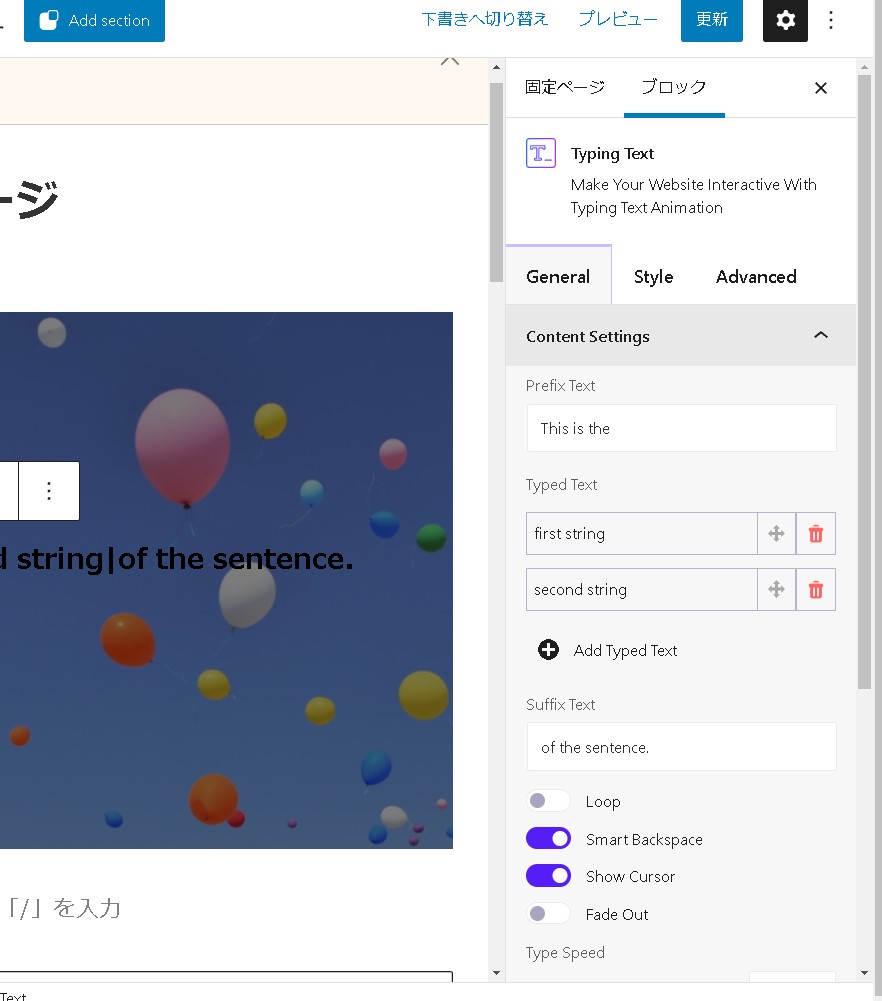Disable the Smart Backspace toggle
Image resolution: width=882 pixels, height=1001 pixels.
[548, 839]
